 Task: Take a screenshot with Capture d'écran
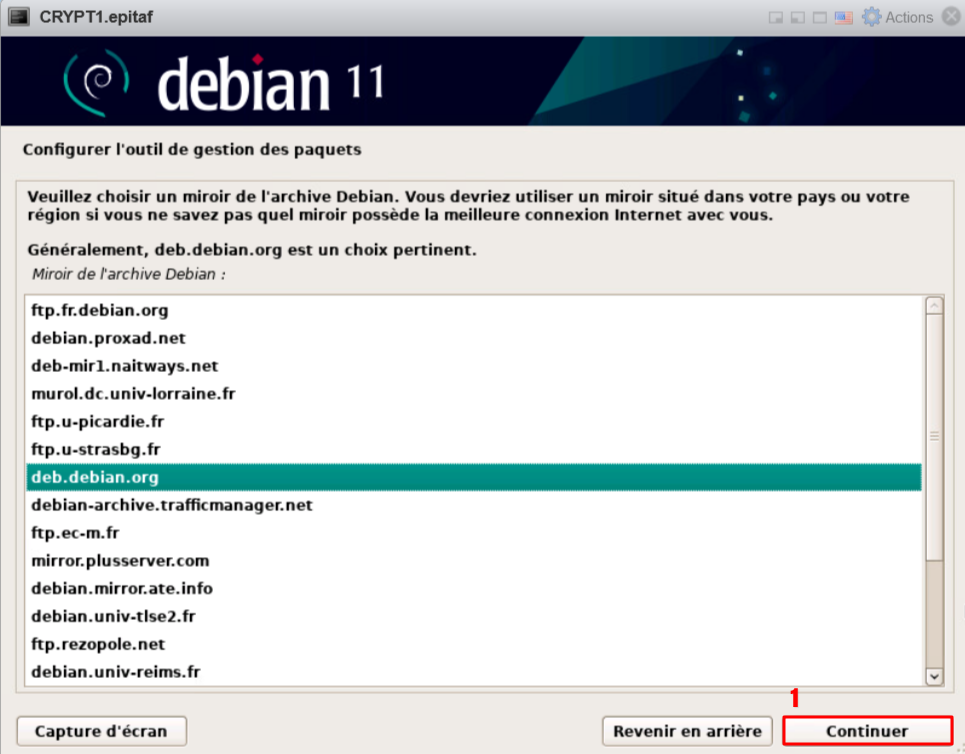click(101, 731)
